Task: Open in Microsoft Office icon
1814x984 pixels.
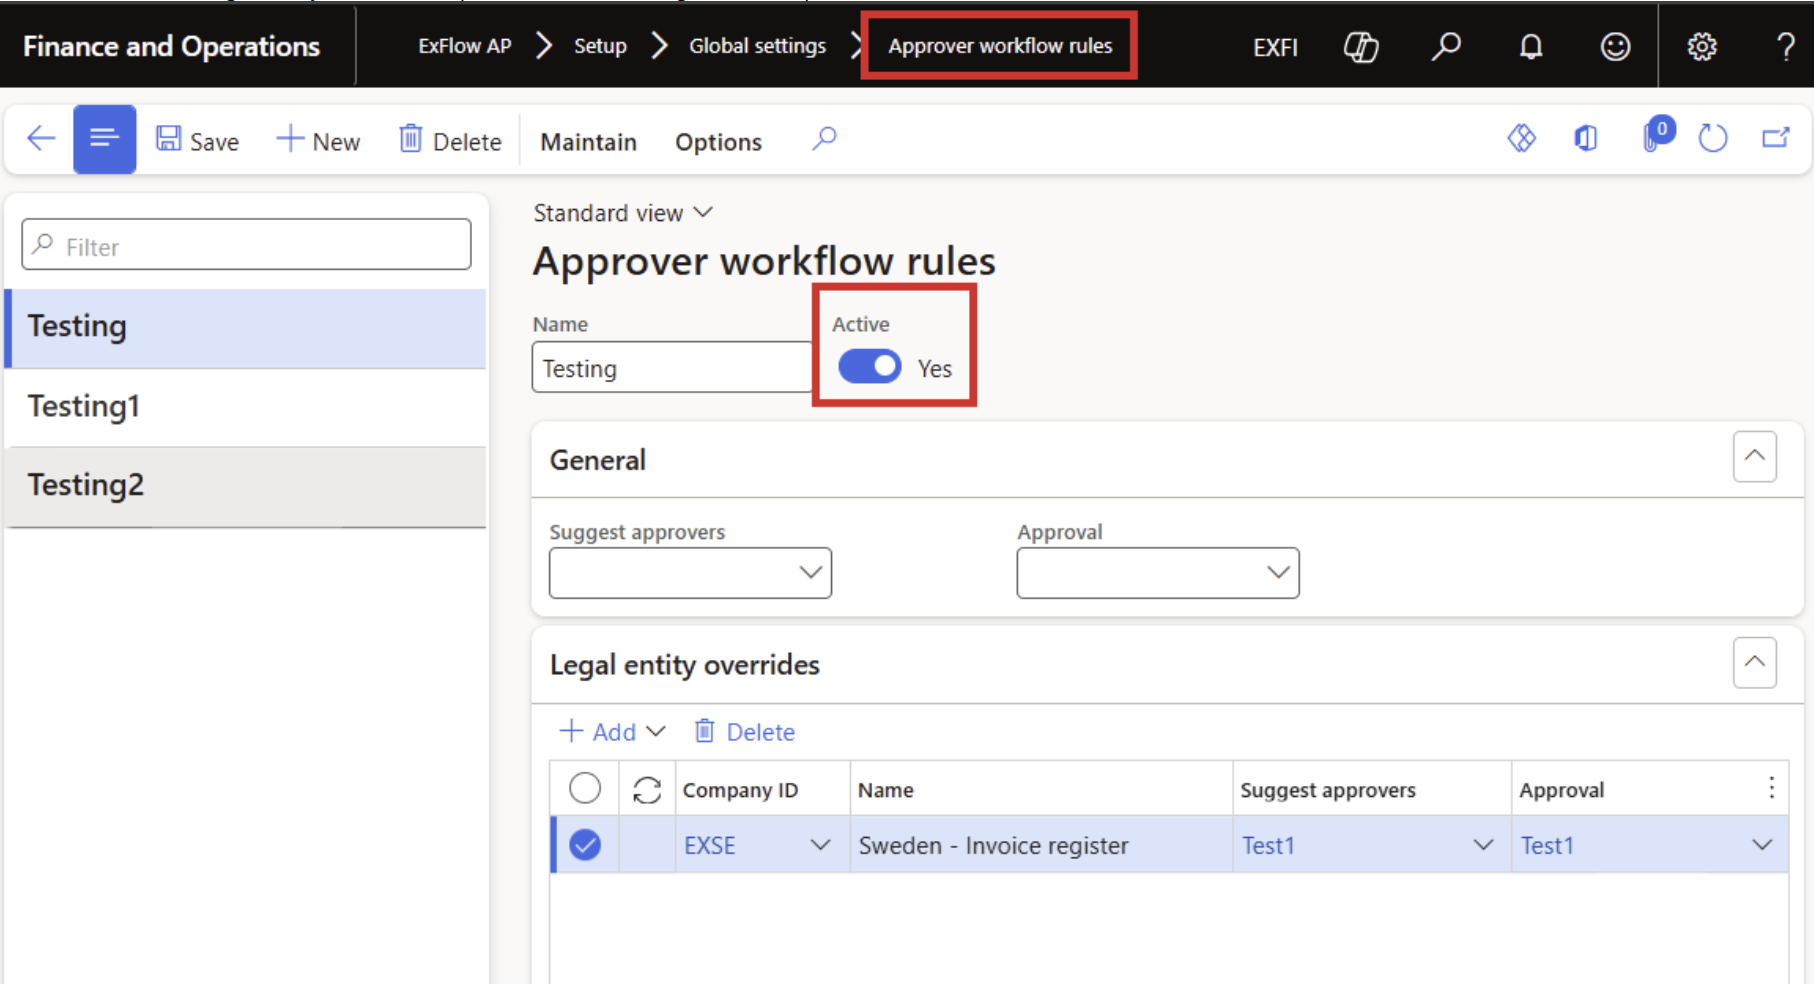Action: coord(1586,138)
